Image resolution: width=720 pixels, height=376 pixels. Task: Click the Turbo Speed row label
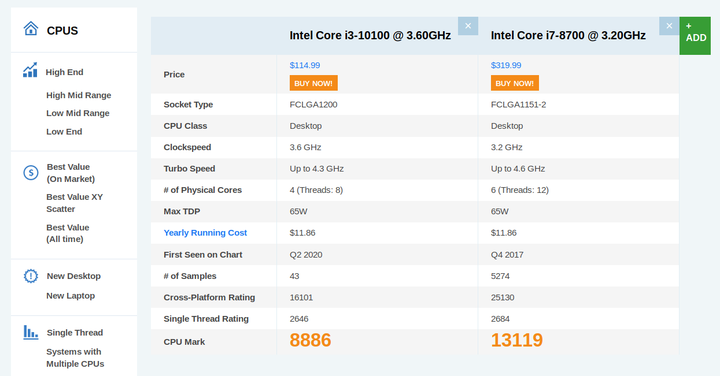click(x=189, y=168)
